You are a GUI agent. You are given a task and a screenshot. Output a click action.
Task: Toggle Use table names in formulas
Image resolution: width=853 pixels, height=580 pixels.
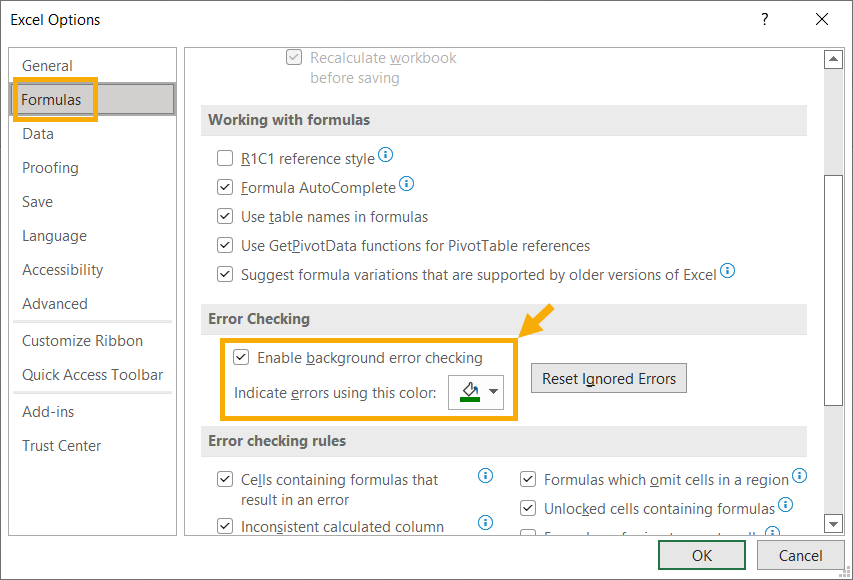point(225,217)
